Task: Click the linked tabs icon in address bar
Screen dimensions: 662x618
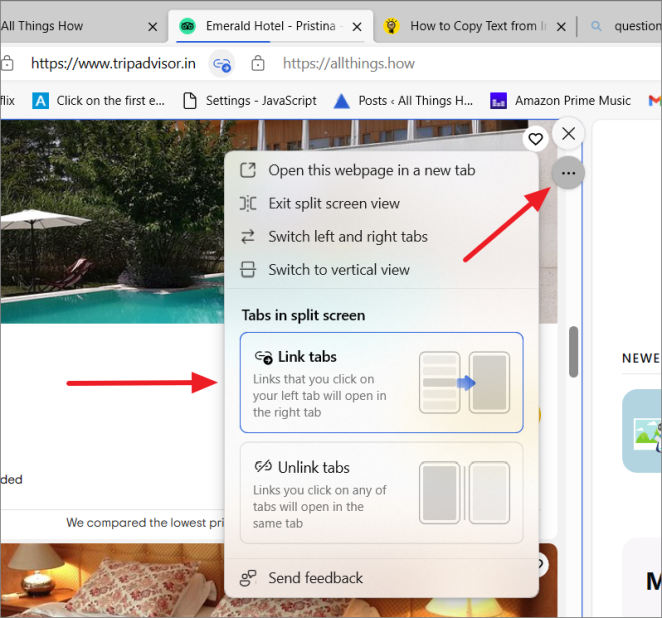Action: pos(222,64)
